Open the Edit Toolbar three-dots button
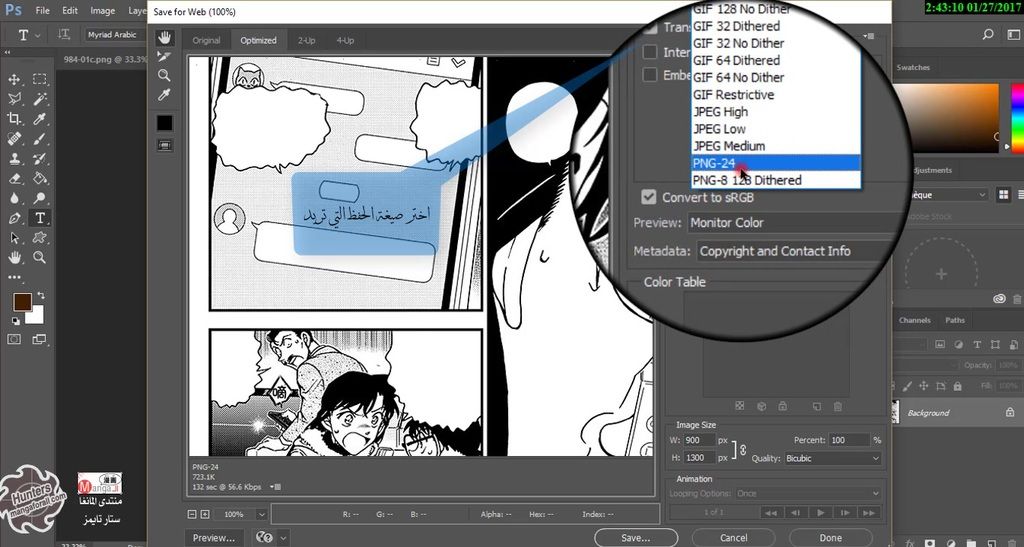The image size is (1024, 547). click(14, 277)
